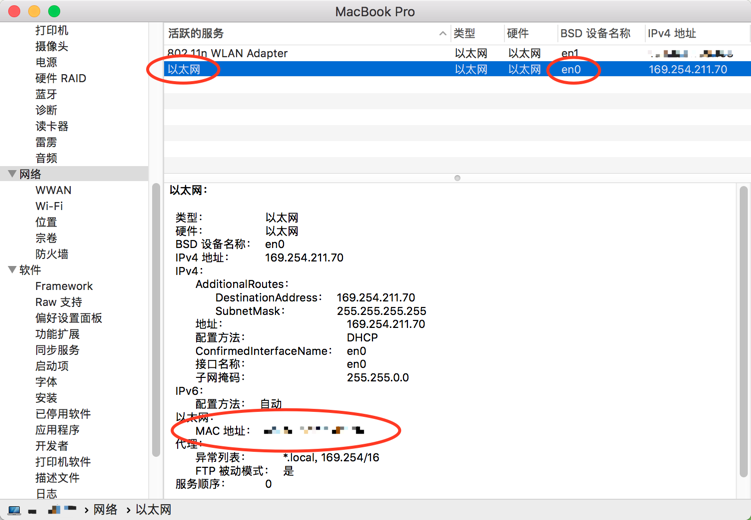Select Wi-Fi in the sidebar

click(x=49, y=206)
